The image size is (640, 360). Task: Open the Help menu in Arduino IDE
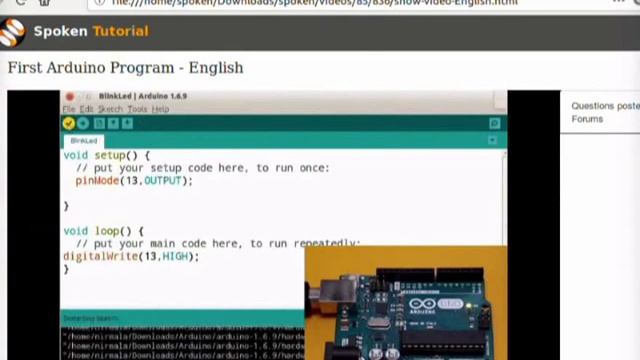click(x=160, y=109)
